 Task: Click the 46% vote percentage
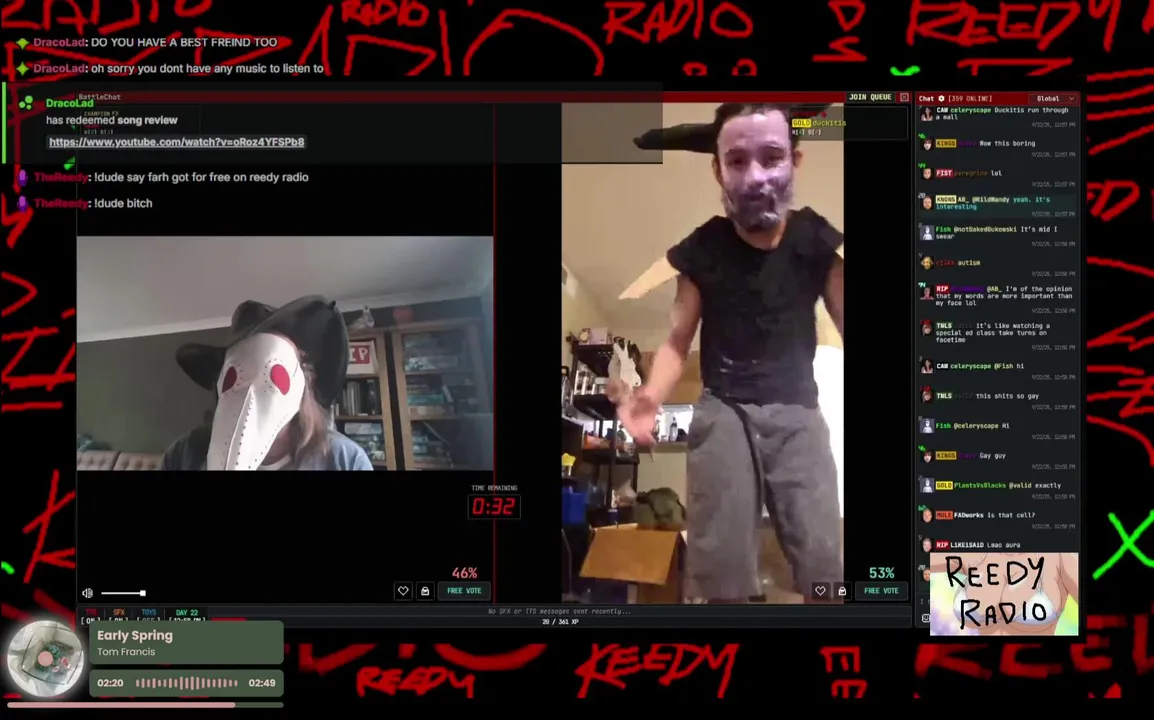[464, 573]
